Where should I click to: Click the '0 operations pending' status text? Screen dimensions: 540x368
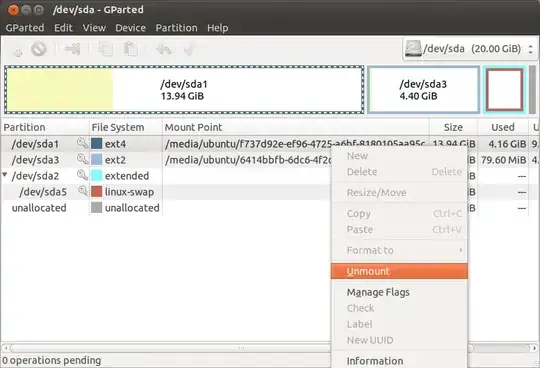(x=51, y=360)
